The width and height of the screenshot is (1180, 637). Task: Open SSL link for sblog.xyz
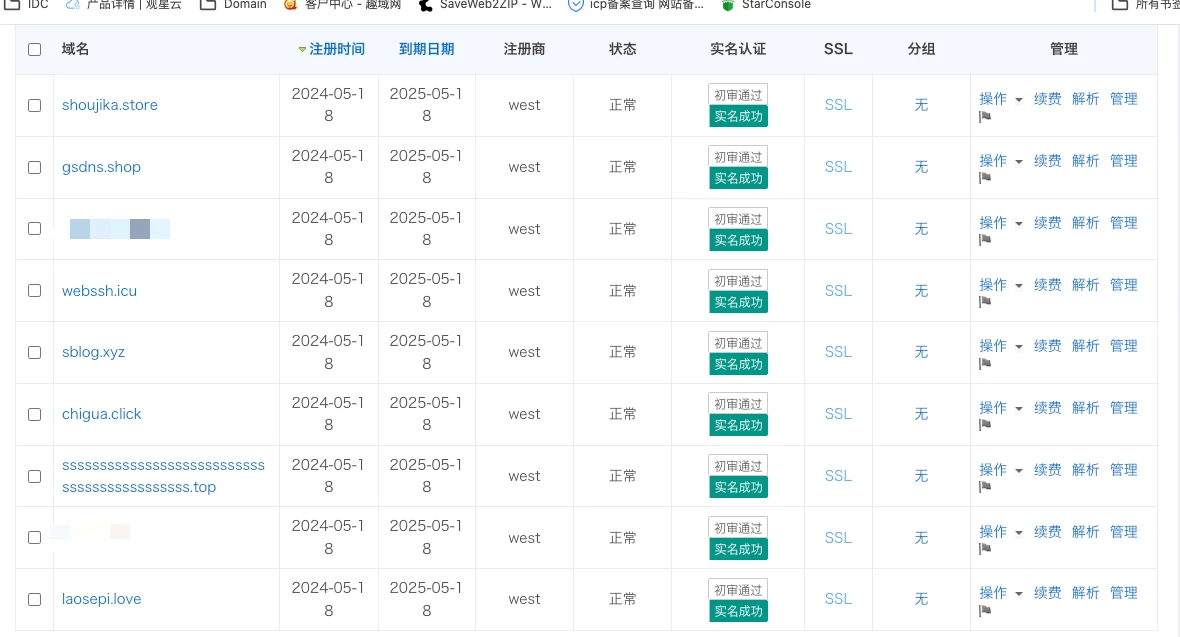pyautogui.click(x=838, y=352)
